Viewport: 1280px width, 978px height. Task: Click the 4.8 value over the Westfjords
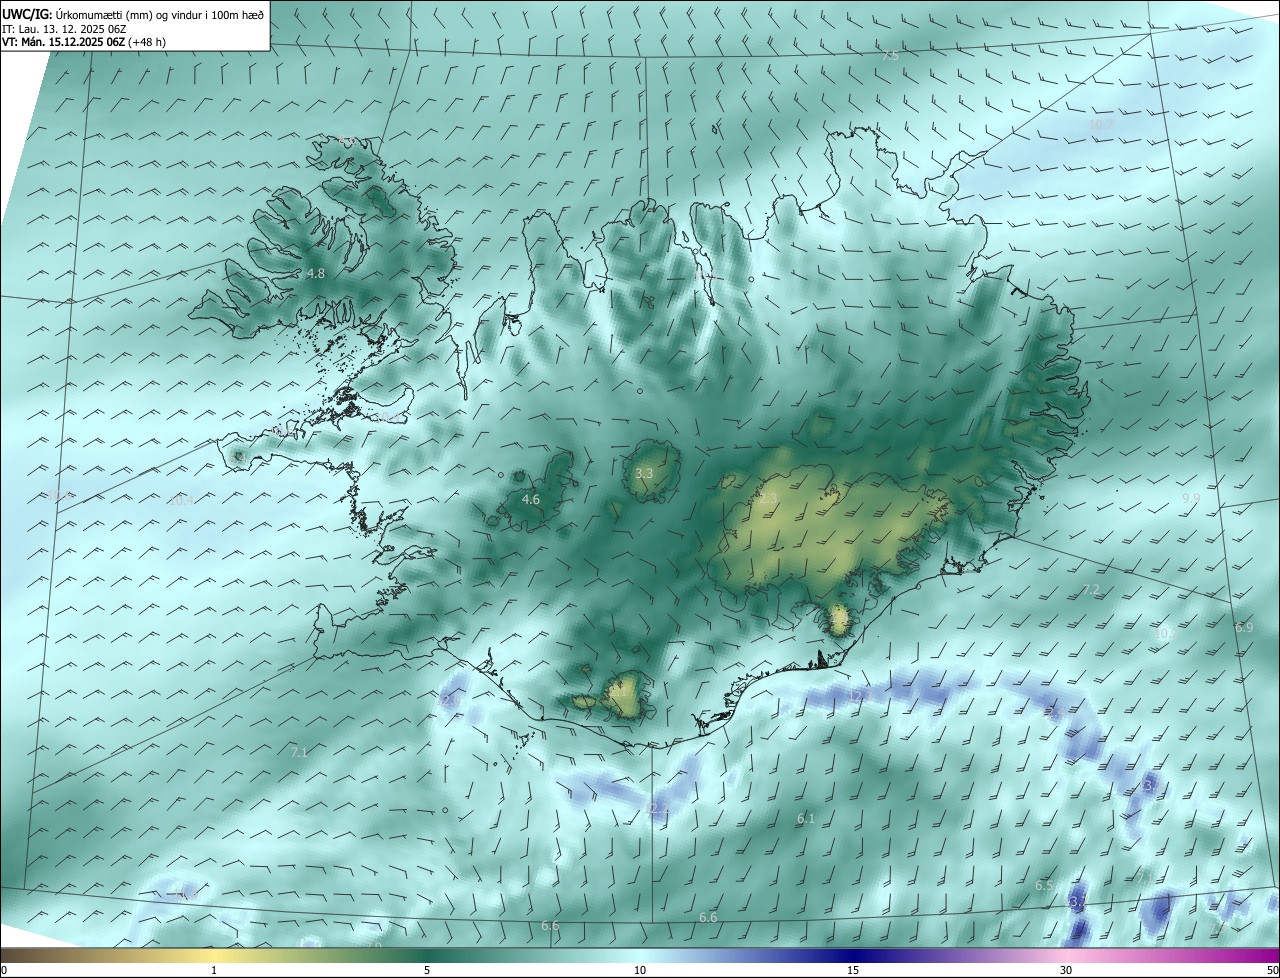pos(316,273)
